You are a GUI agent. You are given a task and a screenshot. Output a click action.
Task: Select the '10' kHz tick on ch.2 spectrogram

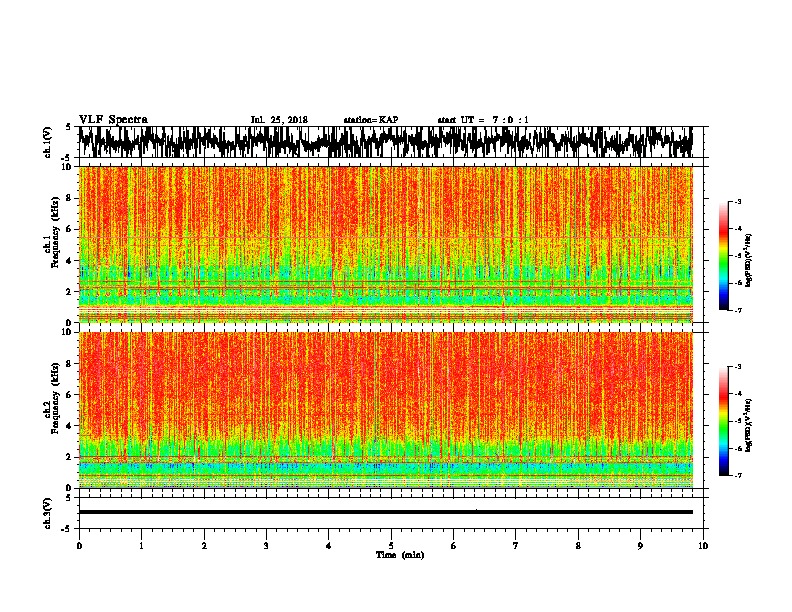(x=67, y=332)
